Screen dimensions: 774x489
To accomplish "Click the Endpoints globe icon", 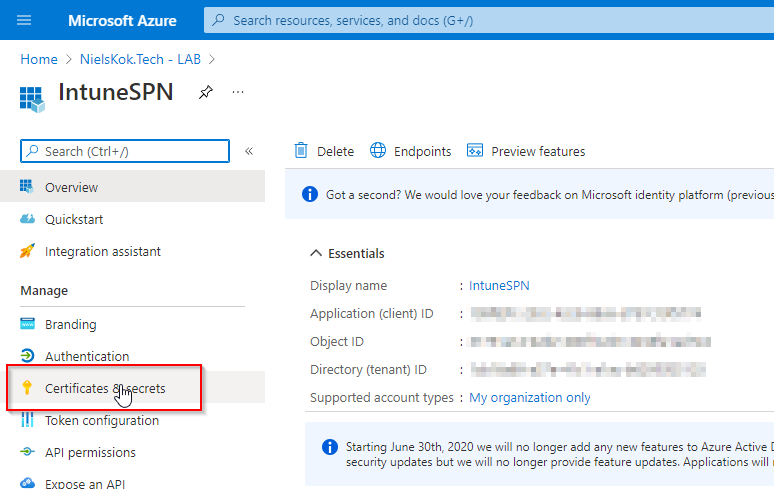I will pyautogui.click(x=378, y=150).
